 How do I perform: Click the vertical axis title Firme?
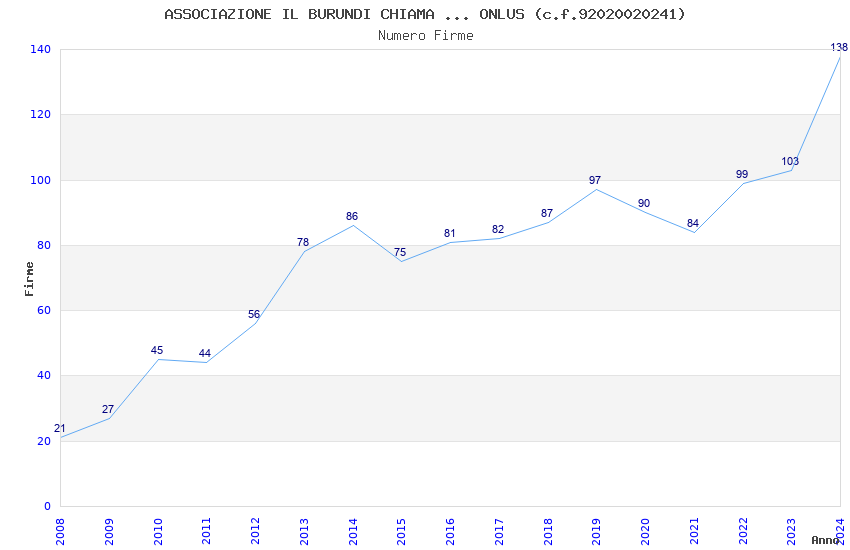tap(29, 279)
